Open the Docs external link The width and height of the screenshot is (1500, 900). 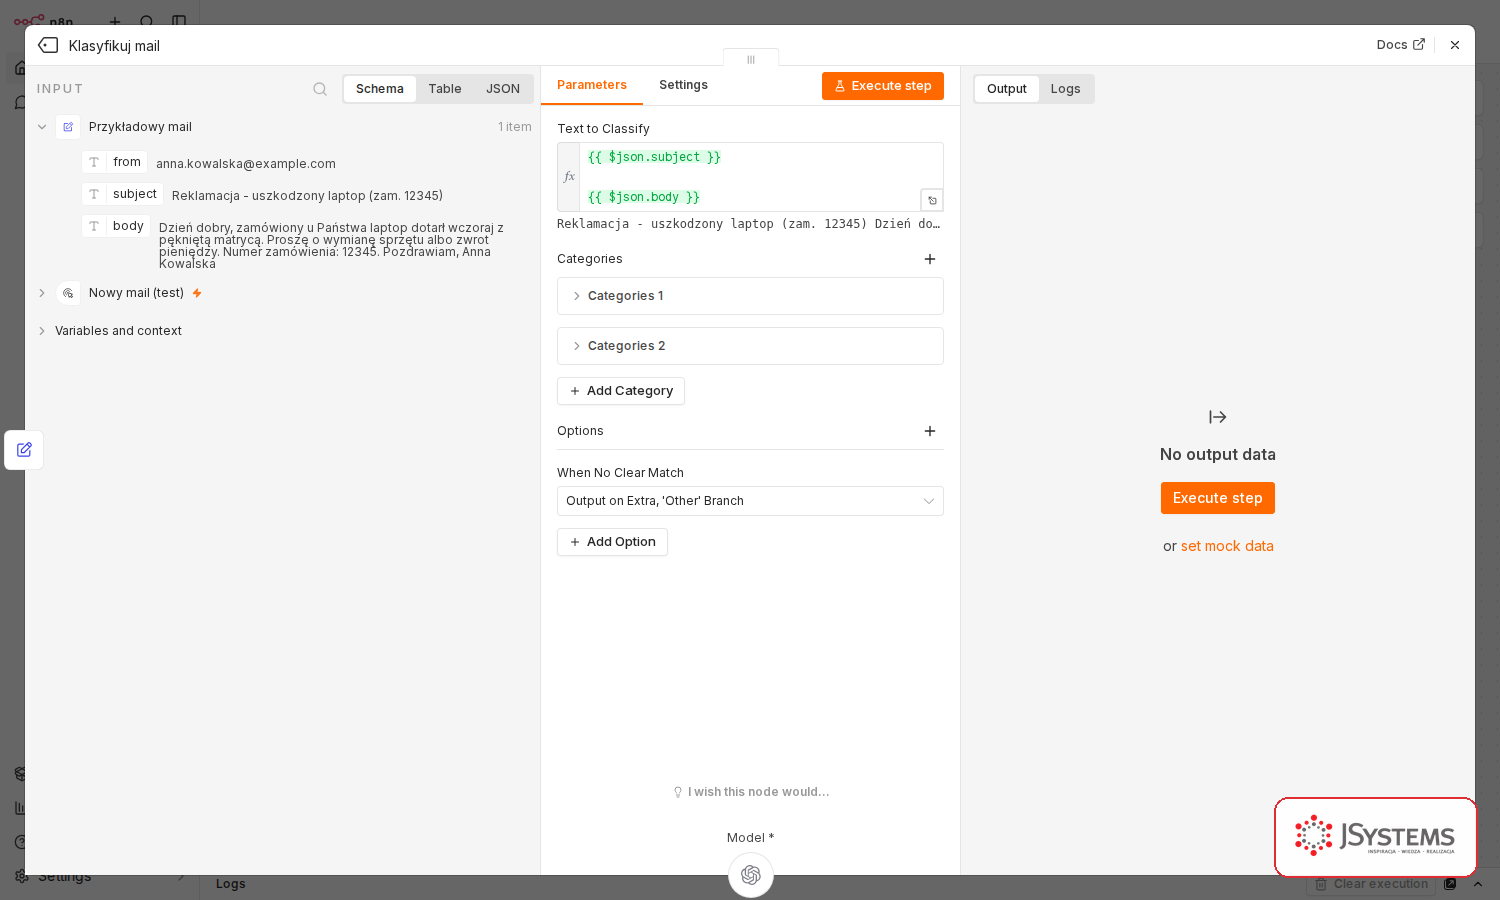(1400, 45)
